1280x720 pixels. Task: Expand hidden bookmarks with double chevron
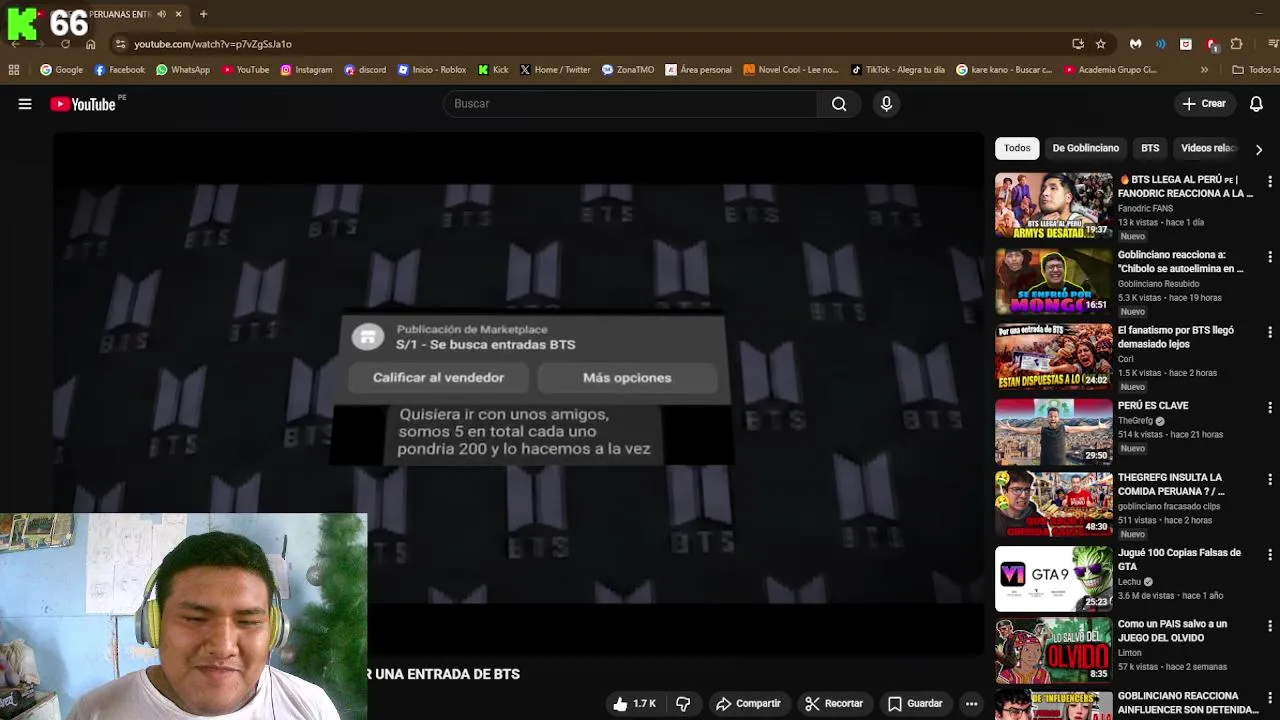point(1204,70)
